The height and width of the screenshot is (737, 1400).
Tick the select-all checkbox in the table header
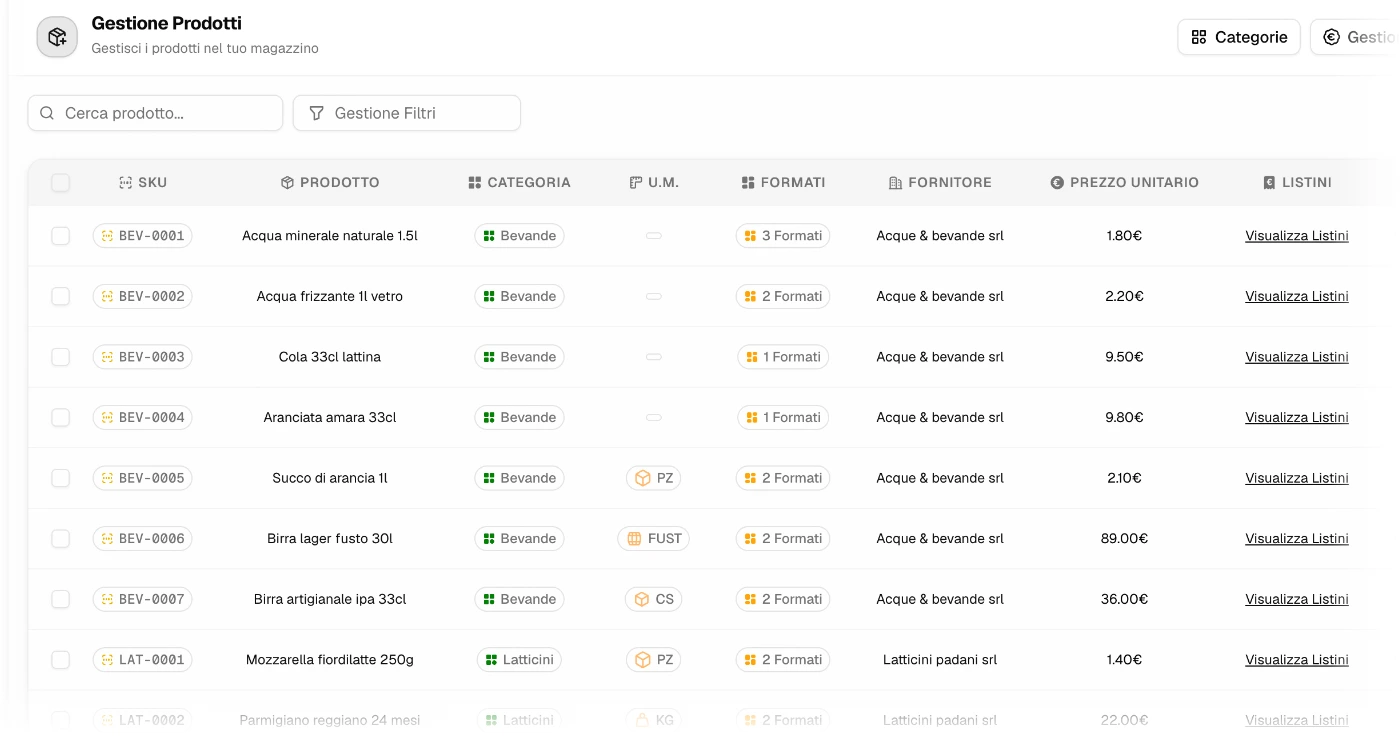[61, 183]
